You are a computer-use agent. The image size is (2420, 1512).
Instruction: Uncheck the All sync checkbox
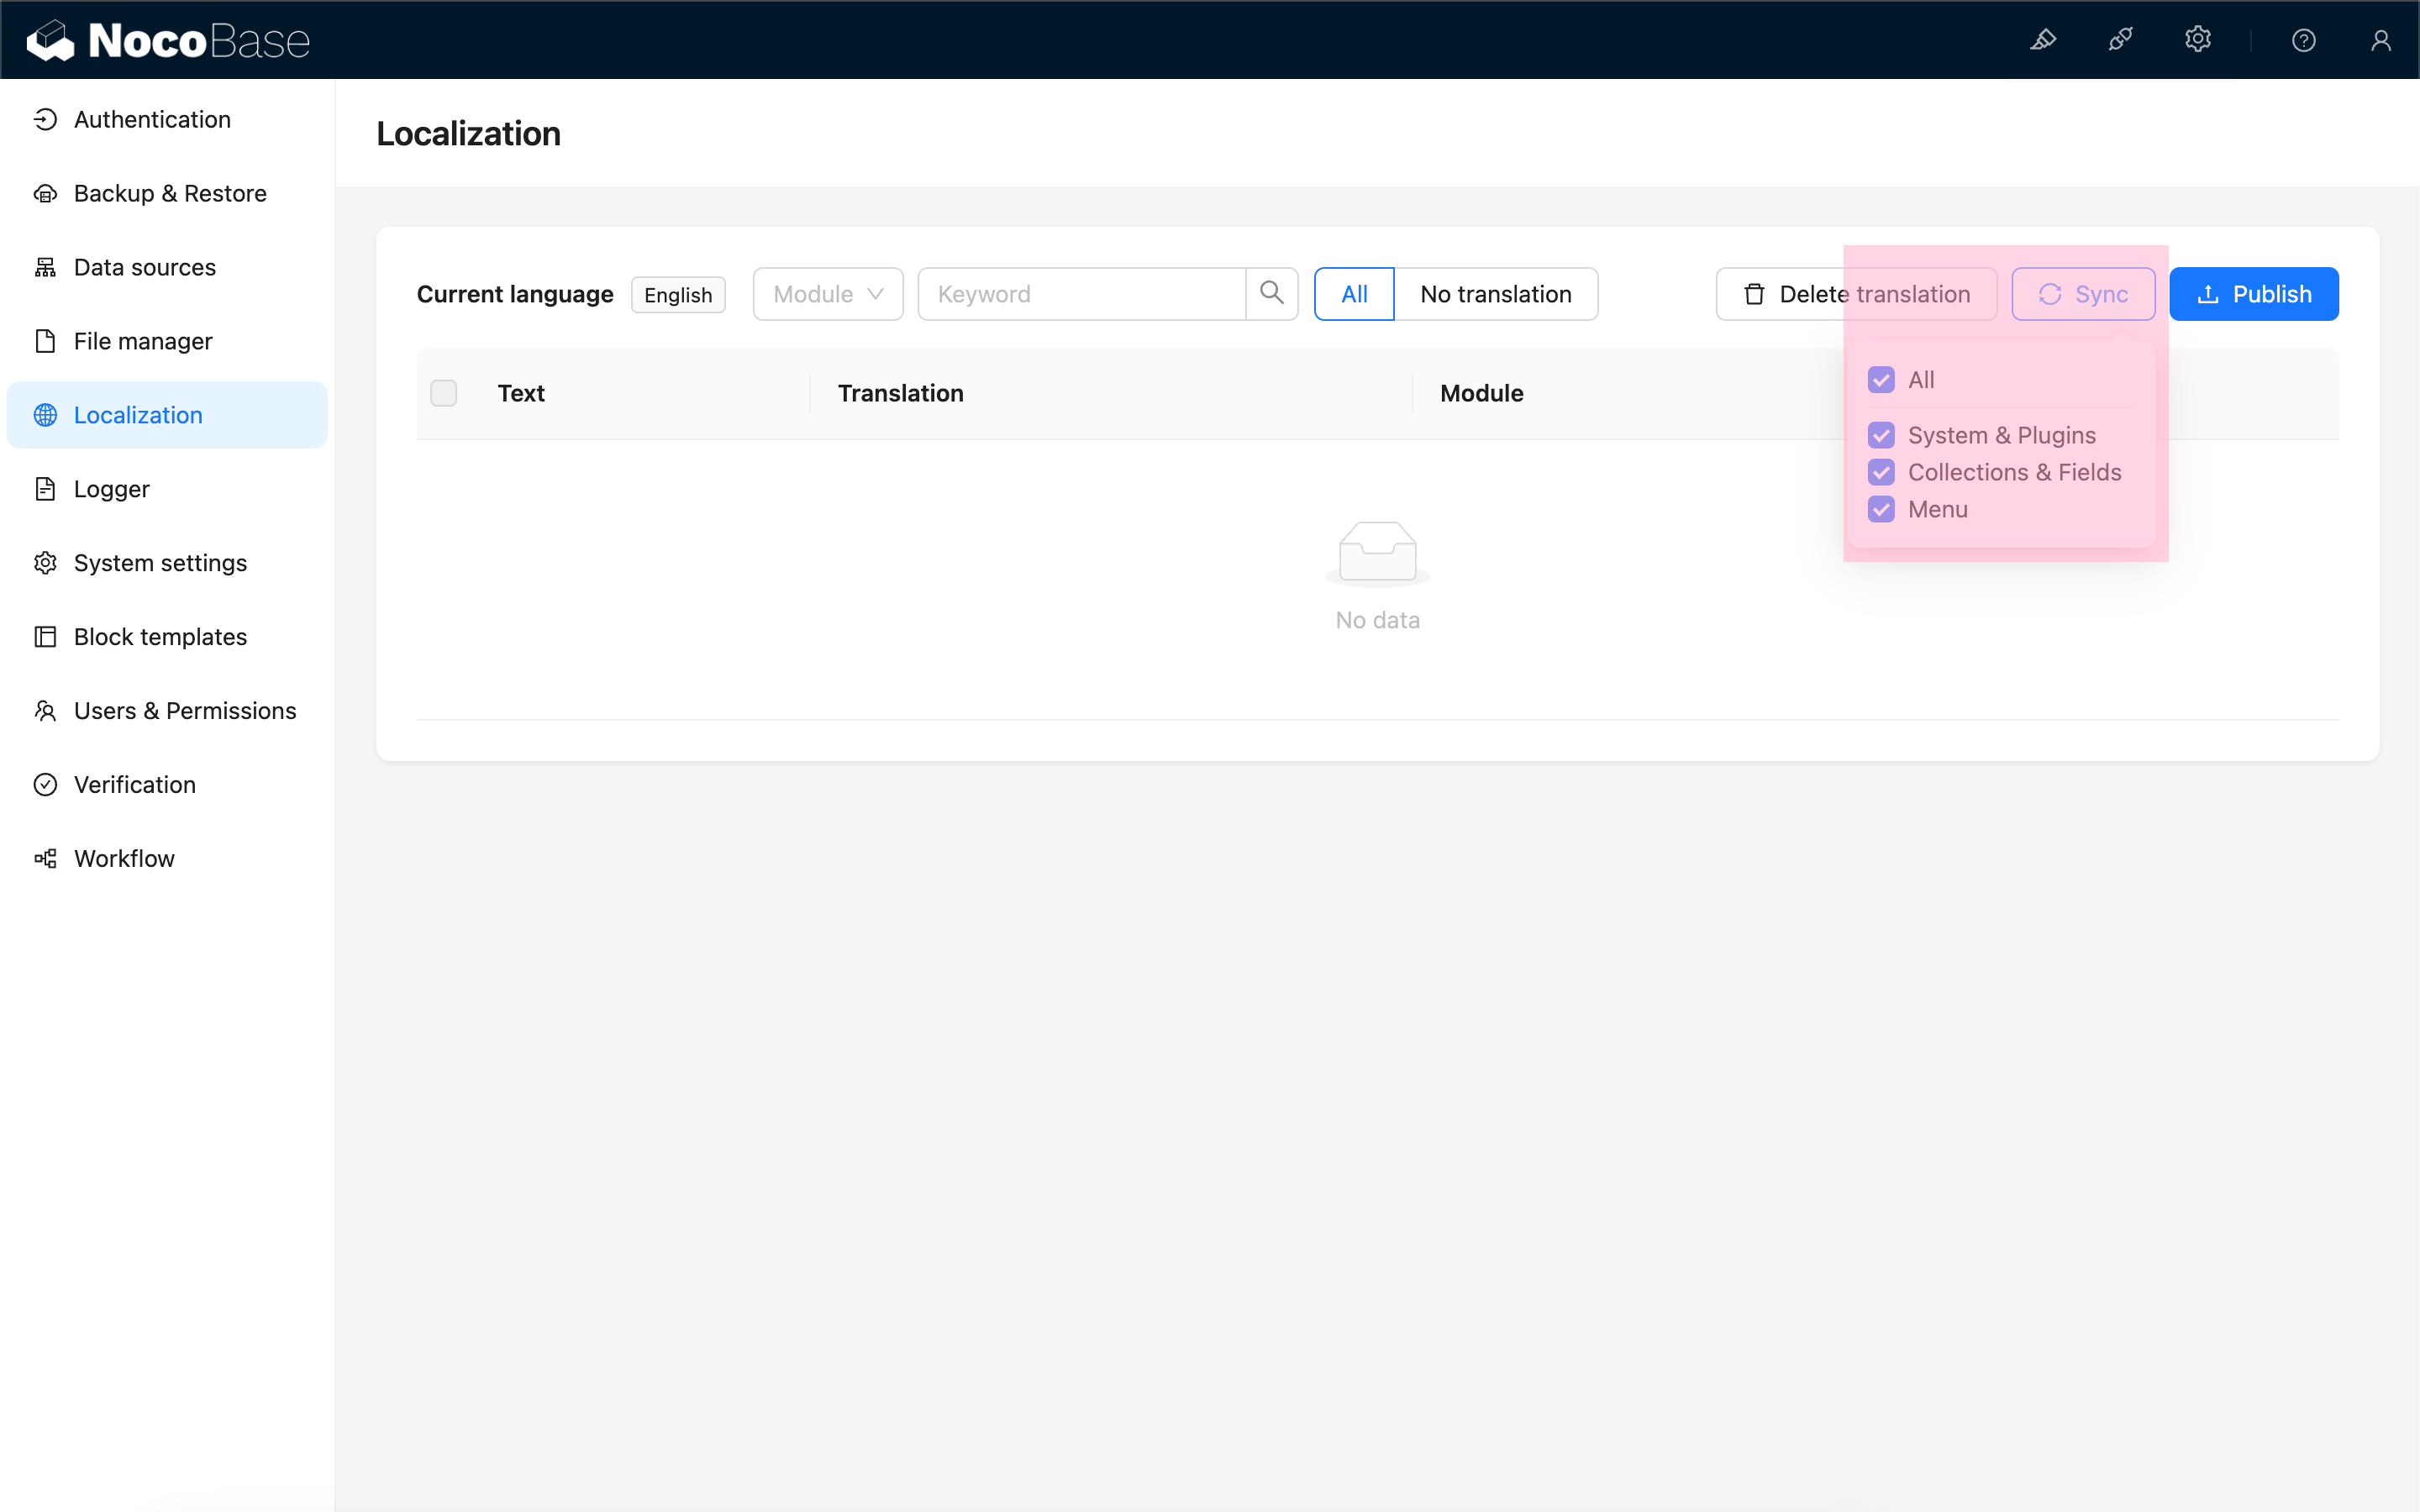tap(1881, 380)
